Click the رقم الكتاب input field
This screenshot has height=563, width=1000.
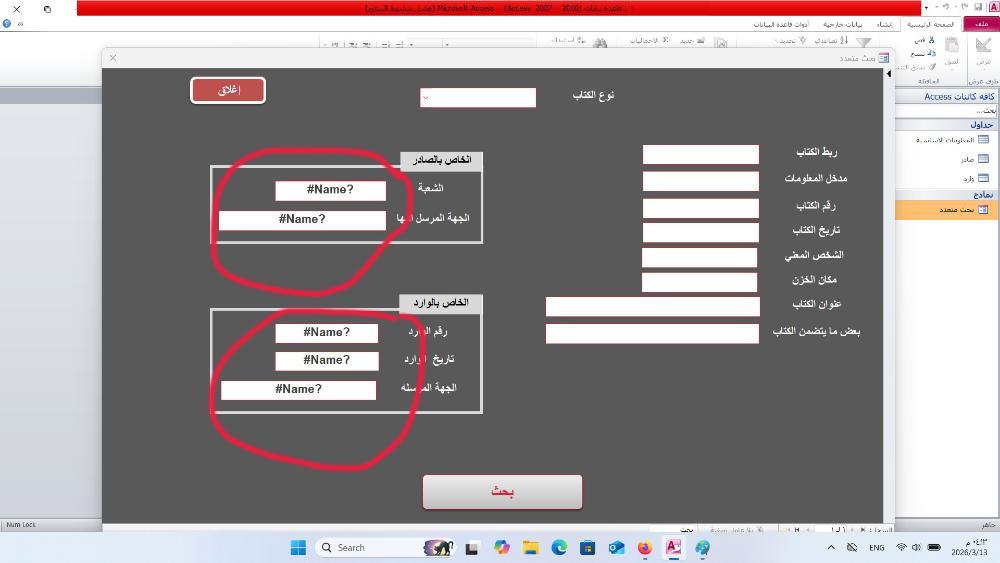[x=700, y=208]
